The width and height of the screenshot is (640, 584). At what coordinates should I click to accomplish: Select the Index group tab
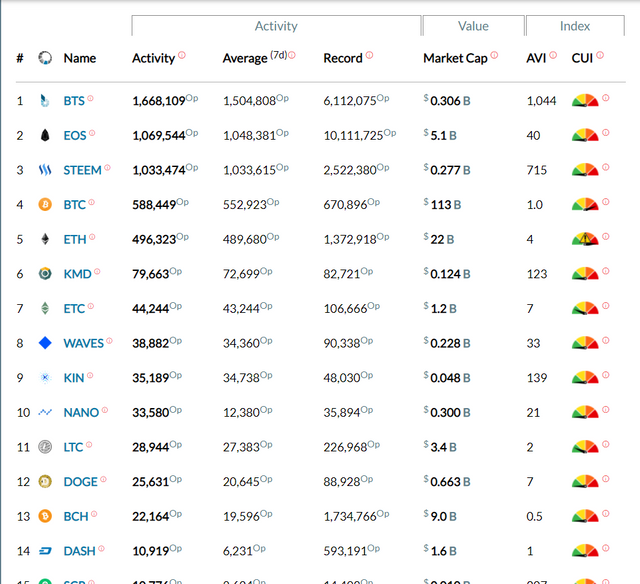[575, 26]
